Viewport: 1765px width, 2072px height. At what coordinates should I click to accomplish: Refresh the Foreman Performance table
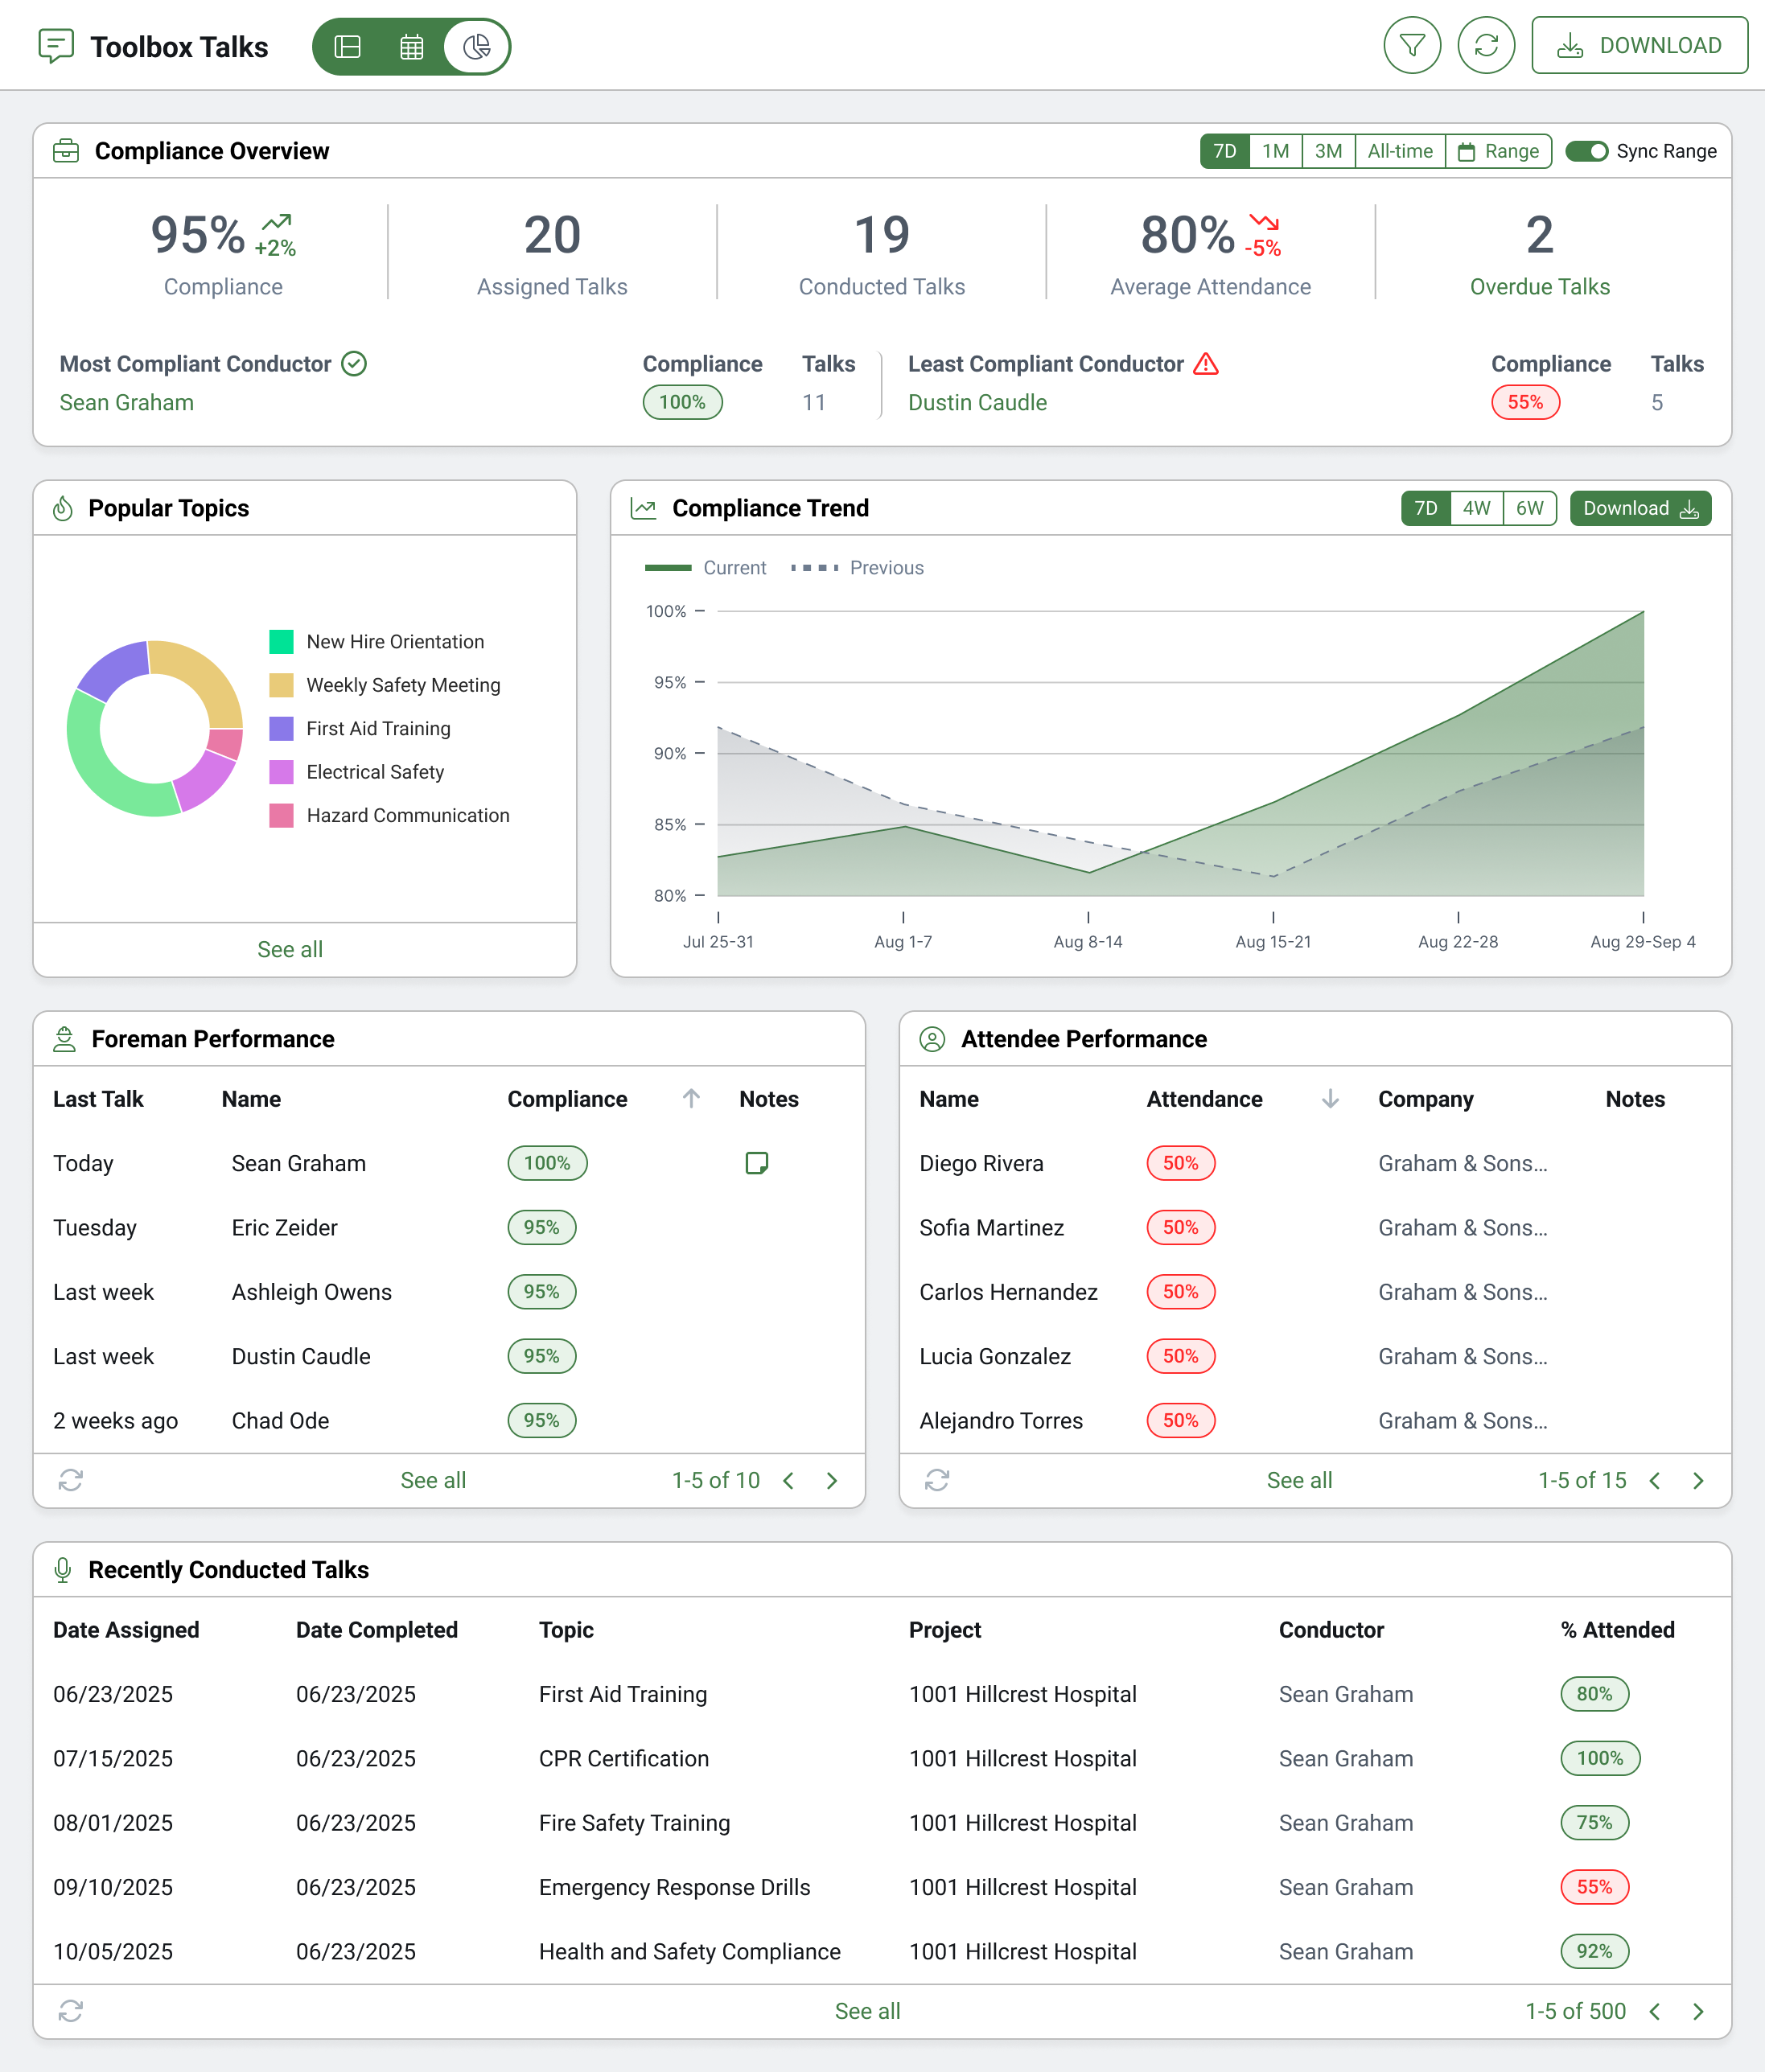tap(70, 1480)
